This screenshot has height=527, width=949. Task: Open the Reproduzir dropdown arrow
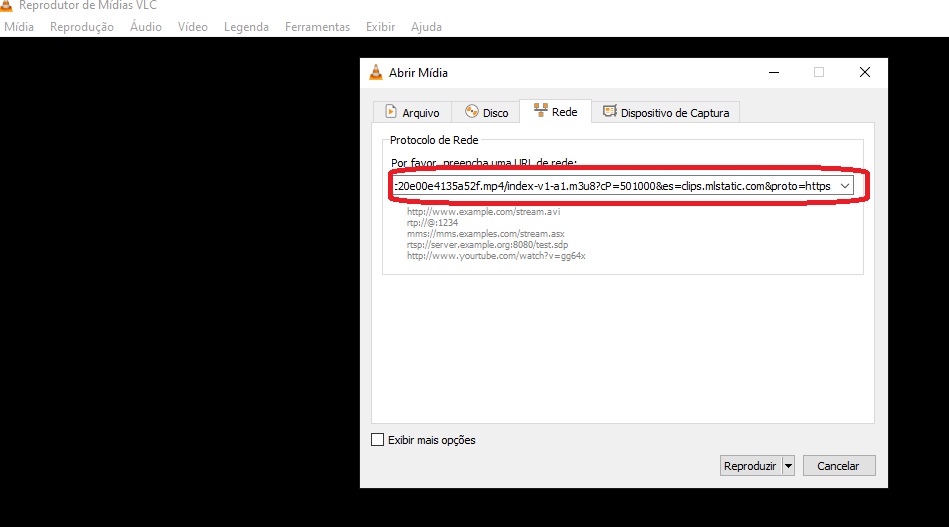[x=788, y=466]
